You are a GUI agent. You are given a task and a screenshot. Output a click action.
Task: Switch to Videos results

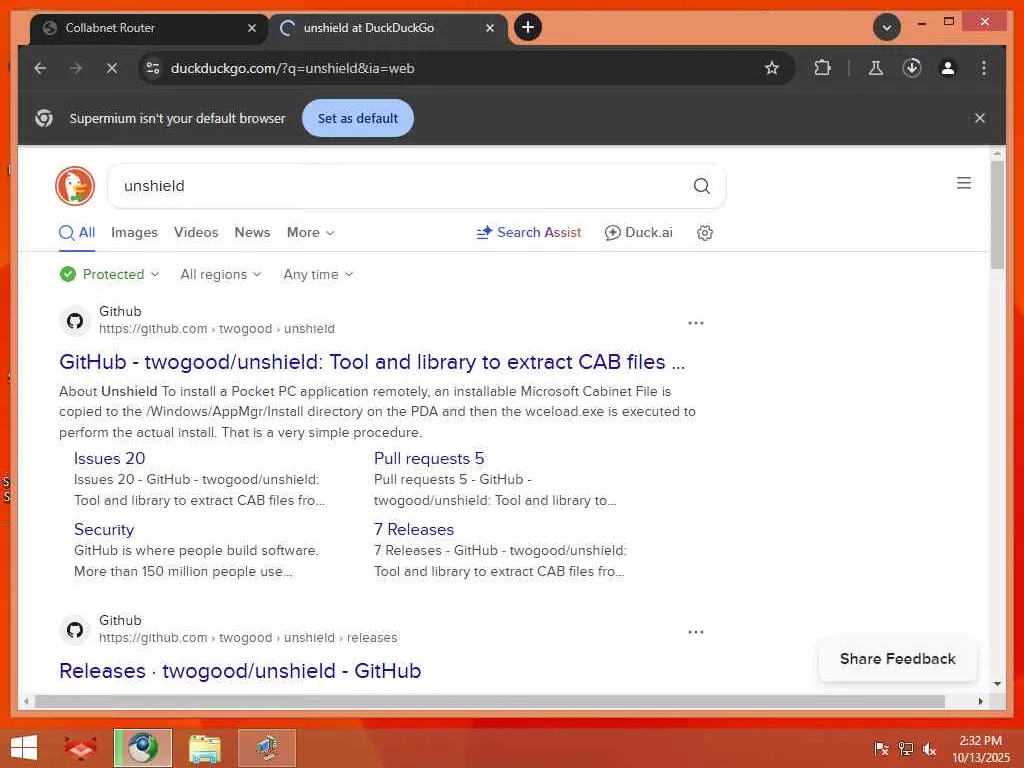pos(196,232)
